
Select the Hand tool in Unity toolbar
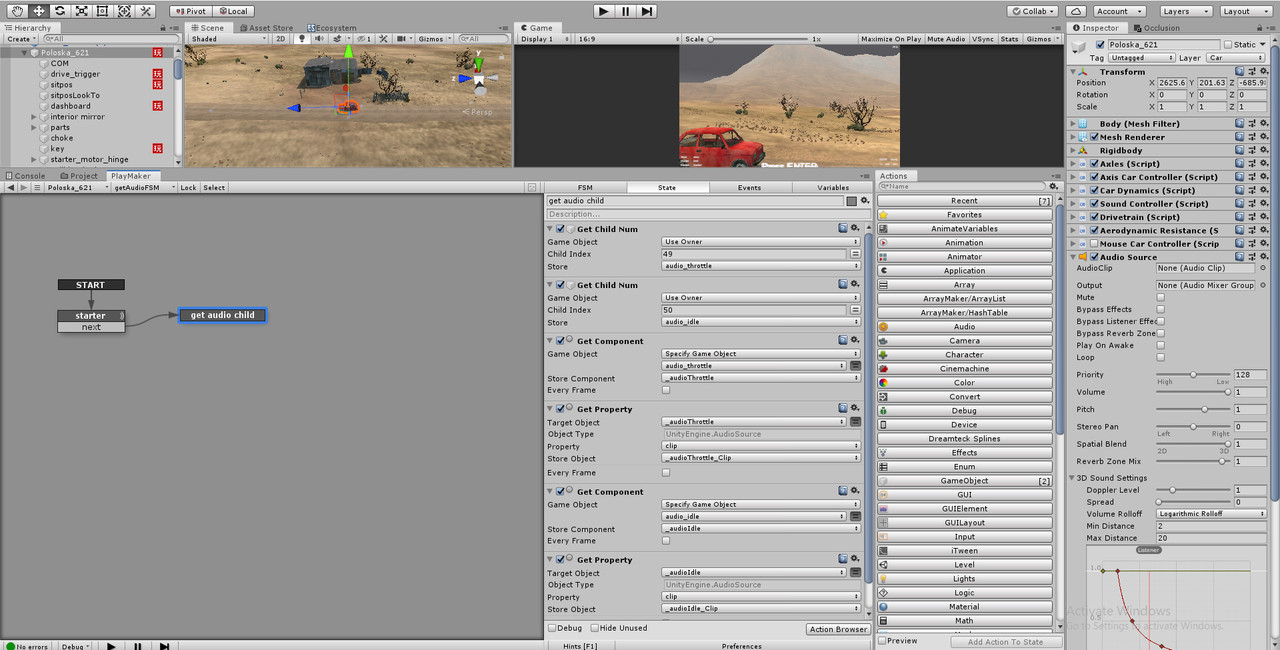point(18,11)
